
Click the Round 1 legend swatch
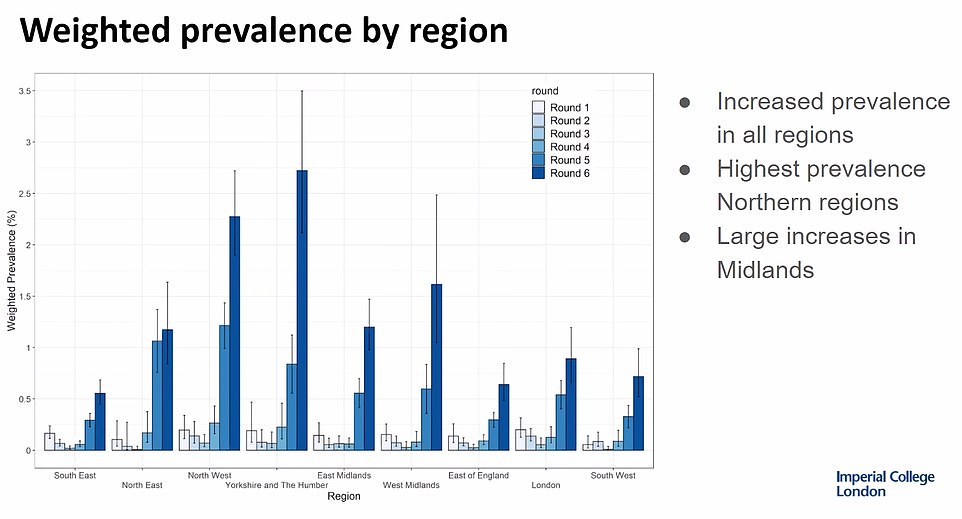coord(539,108)
